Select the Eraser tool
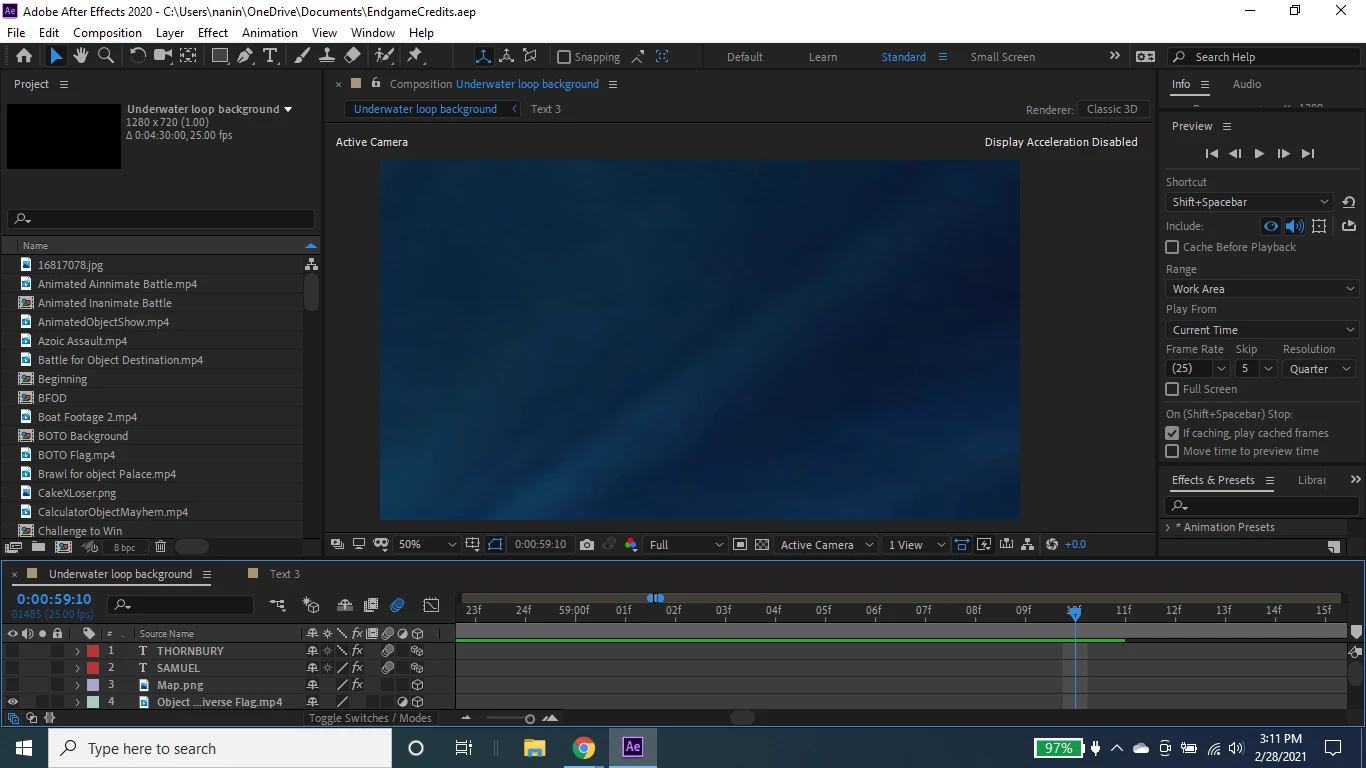 (x=352, y=56)
